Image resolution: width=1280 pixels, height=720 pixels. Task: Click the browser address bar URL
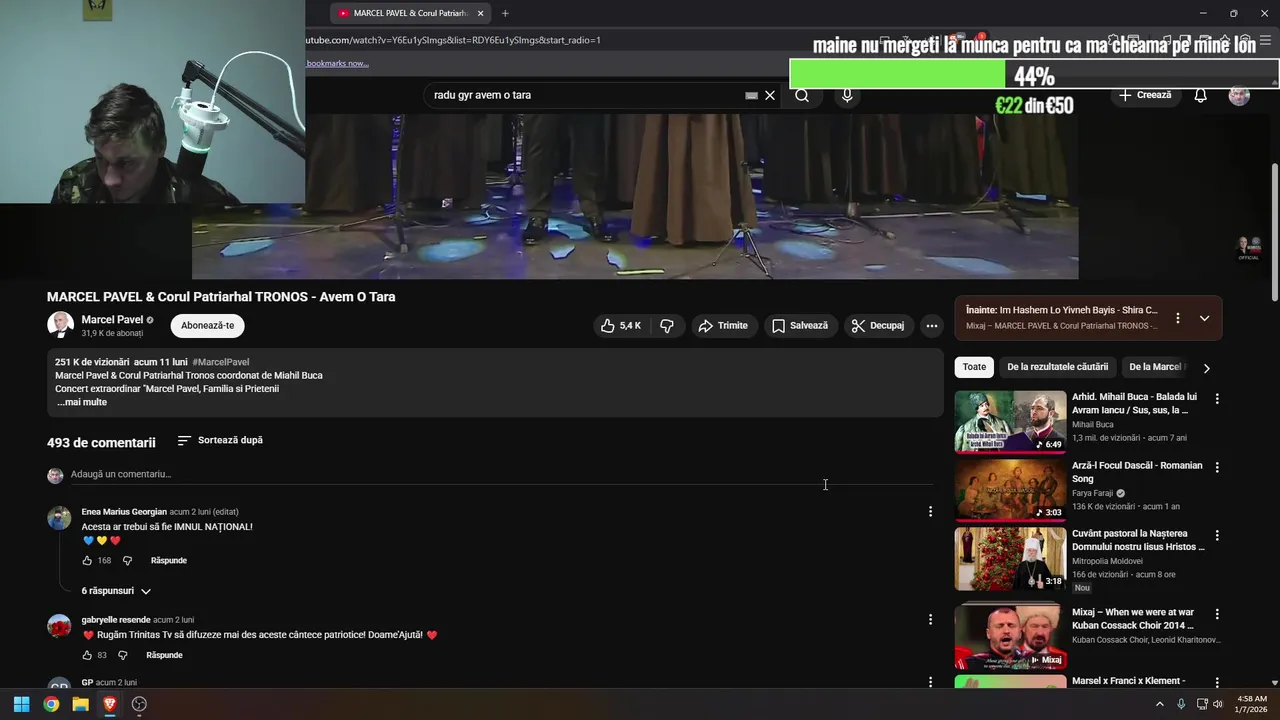[453, 40]
